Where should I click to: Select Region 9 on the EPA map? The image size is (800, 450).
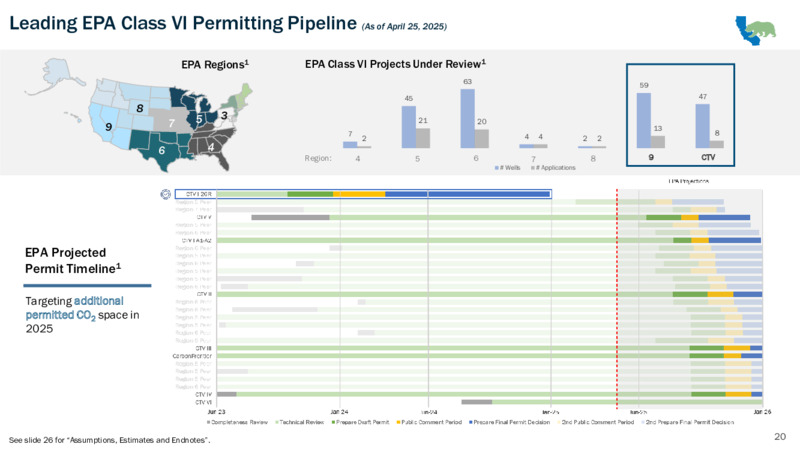point(108,126)
